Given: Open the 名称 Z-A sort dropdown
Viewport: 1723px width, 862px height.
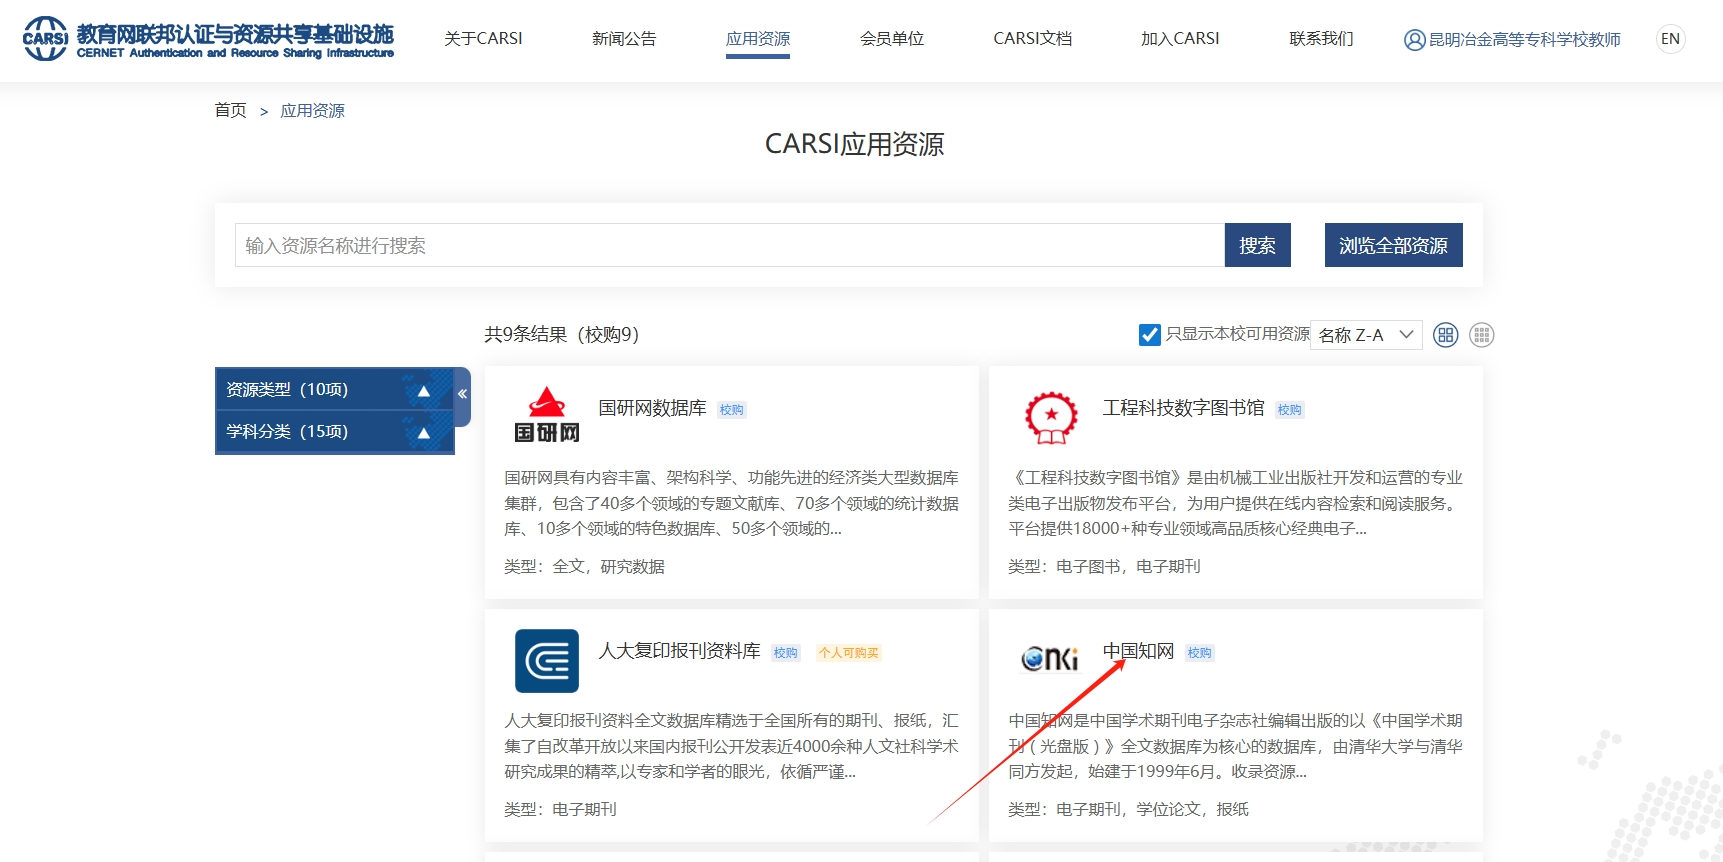Looking at the screenshot, I should point(1366,335).
